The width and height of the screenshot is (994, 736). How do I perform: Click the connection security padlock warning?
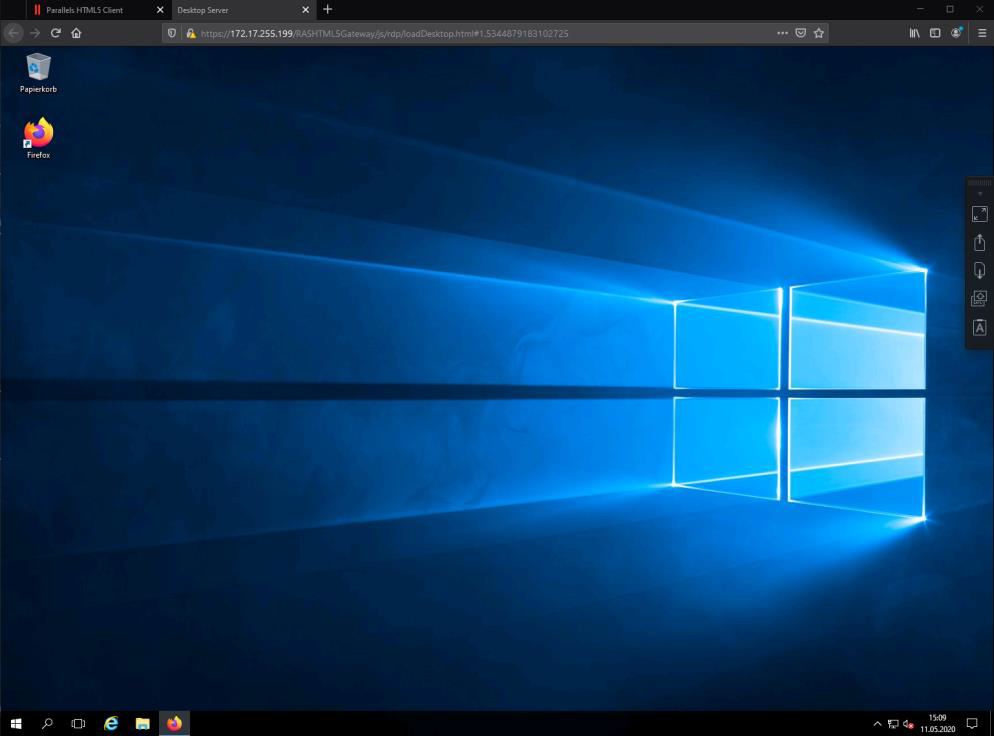190,33
